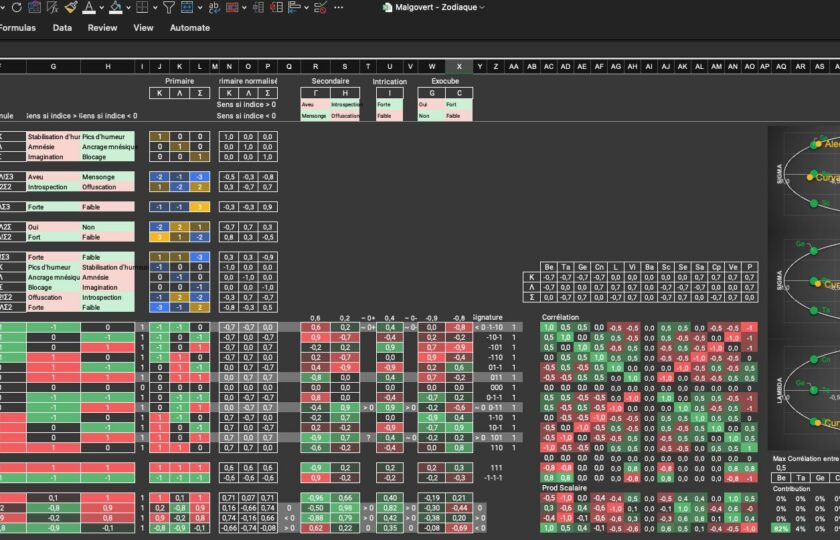Open the three-dots more commands menu
Viewport: 840px width, 540px height.
[x=339, y=7]
